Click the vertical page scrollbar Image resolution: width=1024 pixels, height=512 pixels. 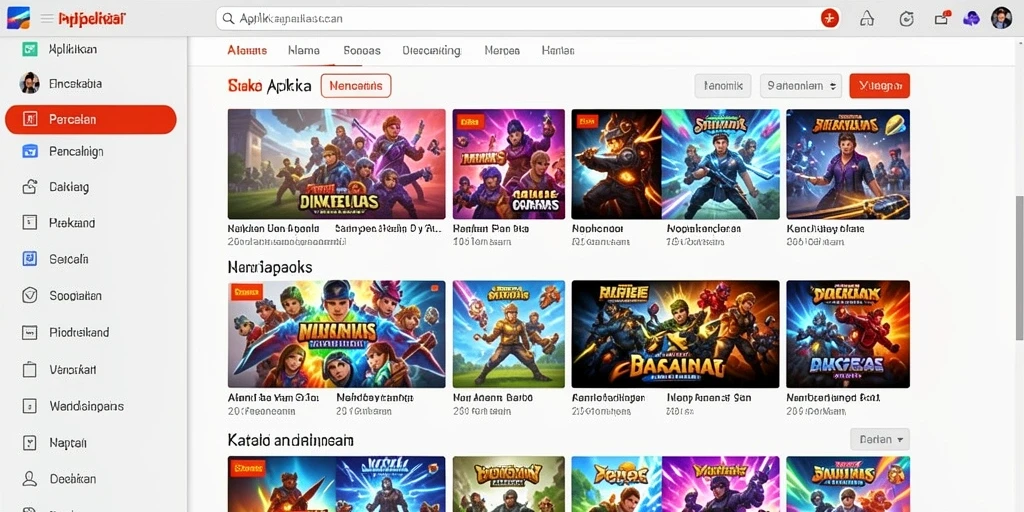(x=1019, y=268)
